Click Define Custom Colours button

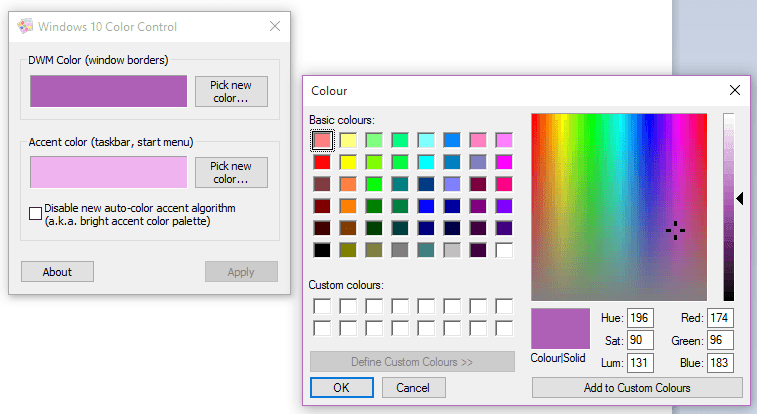tap(412, 361)
